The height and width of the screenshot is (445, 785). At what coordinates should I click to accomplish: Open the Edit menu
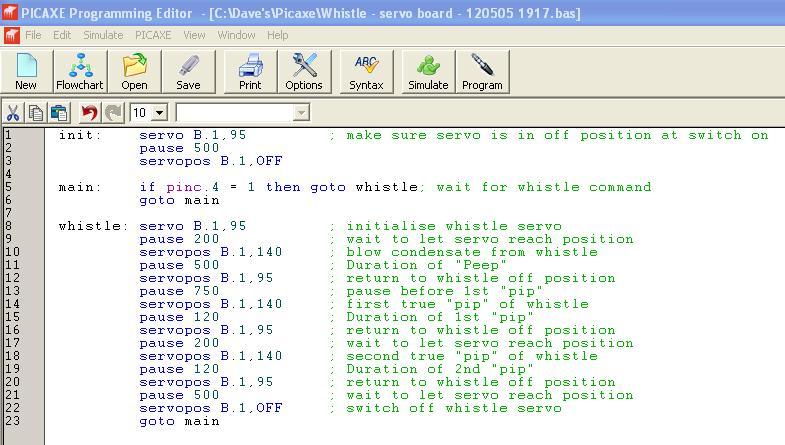pyautogui.click(x=62, y=35)
